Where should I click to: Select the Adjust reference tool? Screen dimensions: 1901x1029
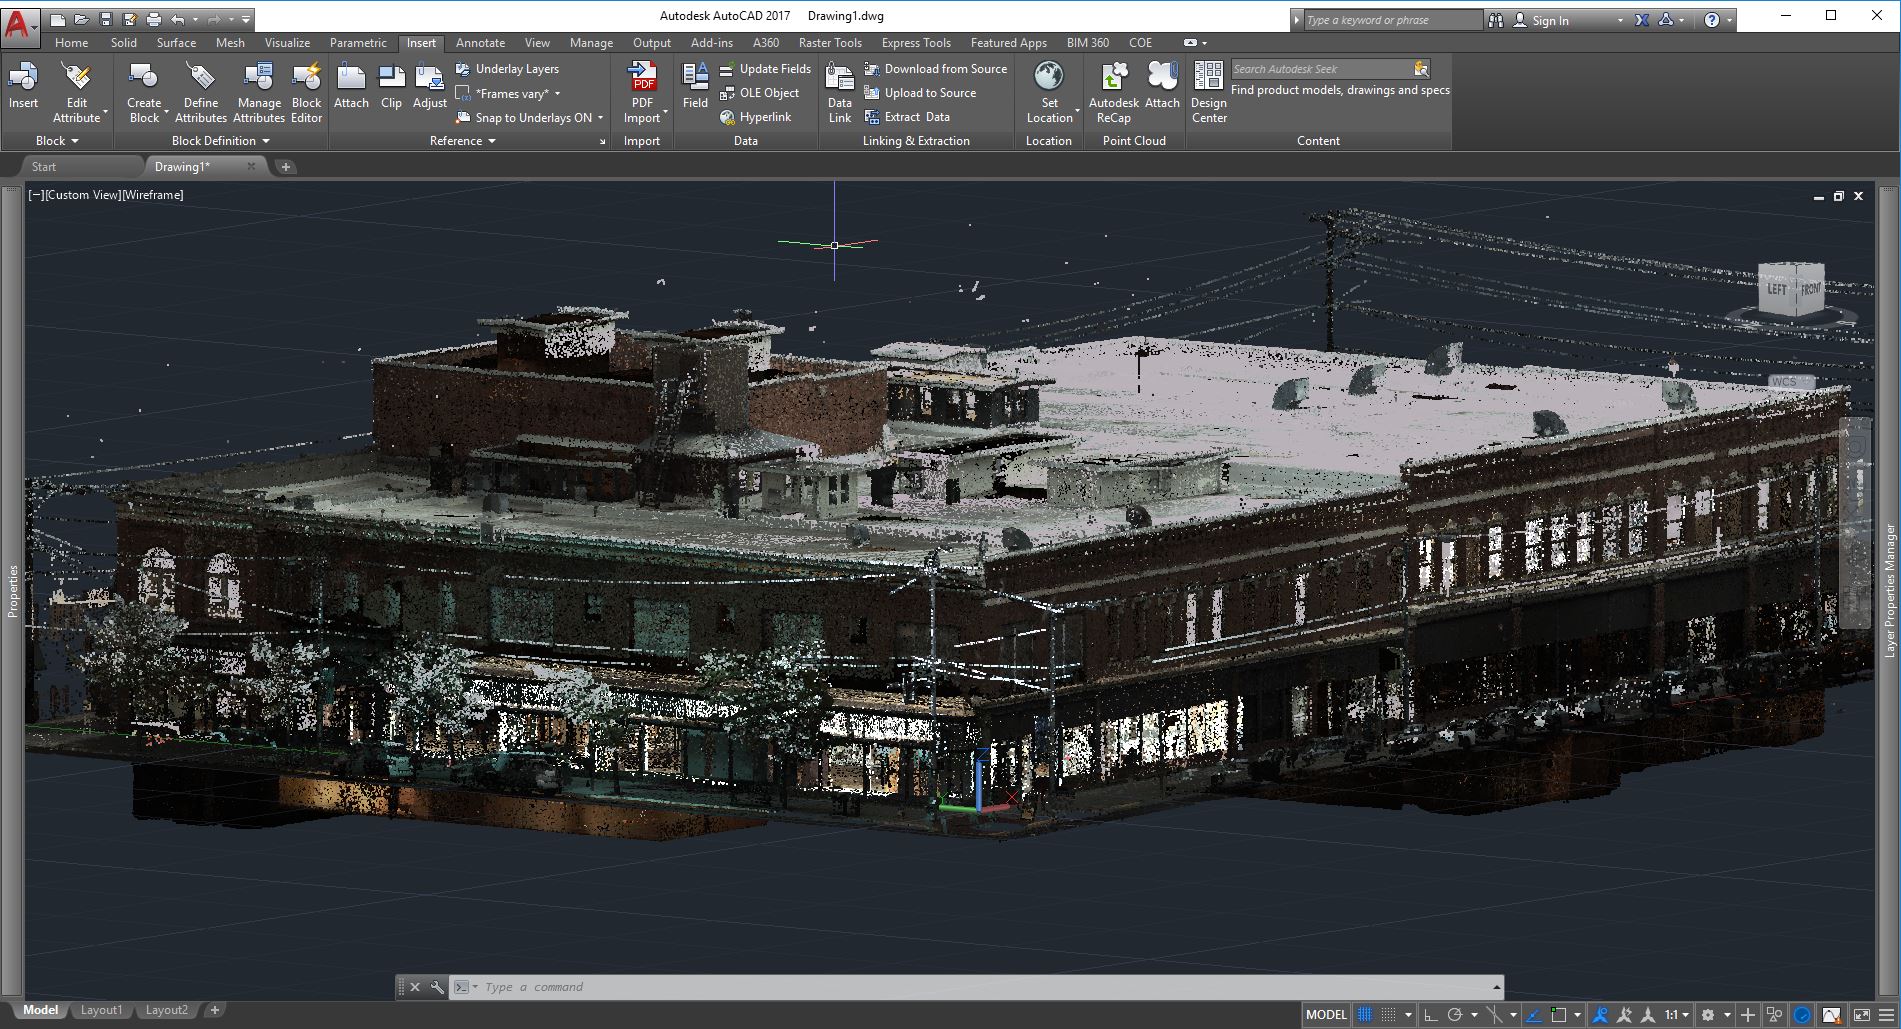430,85
